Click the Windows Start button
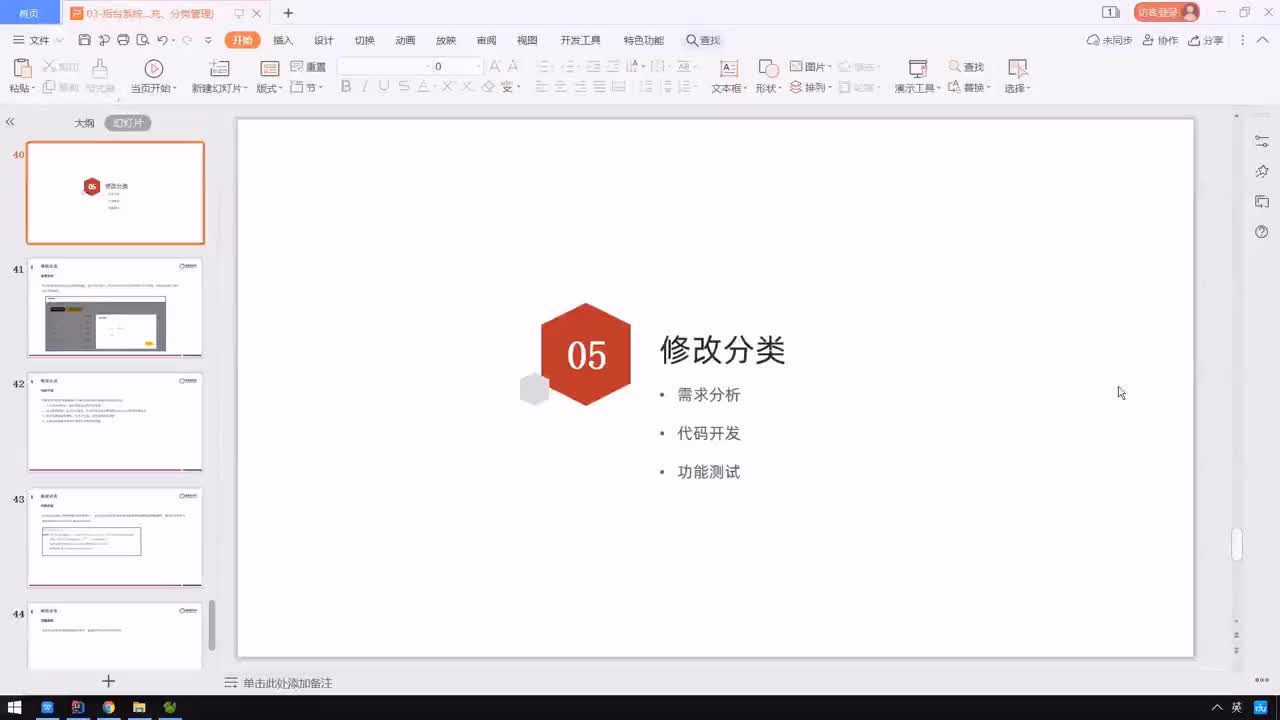 tap(14, 707)
